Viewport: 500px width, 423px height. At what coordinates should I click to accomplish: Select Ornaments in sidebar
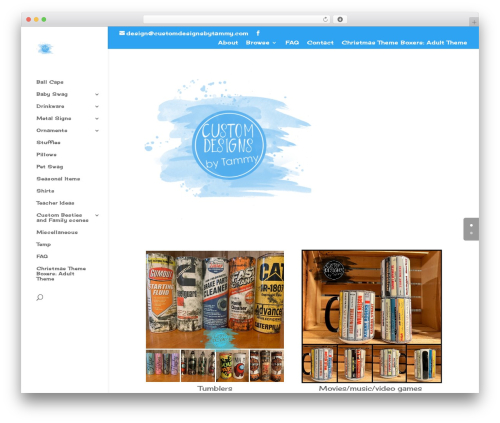pos(52,130)
